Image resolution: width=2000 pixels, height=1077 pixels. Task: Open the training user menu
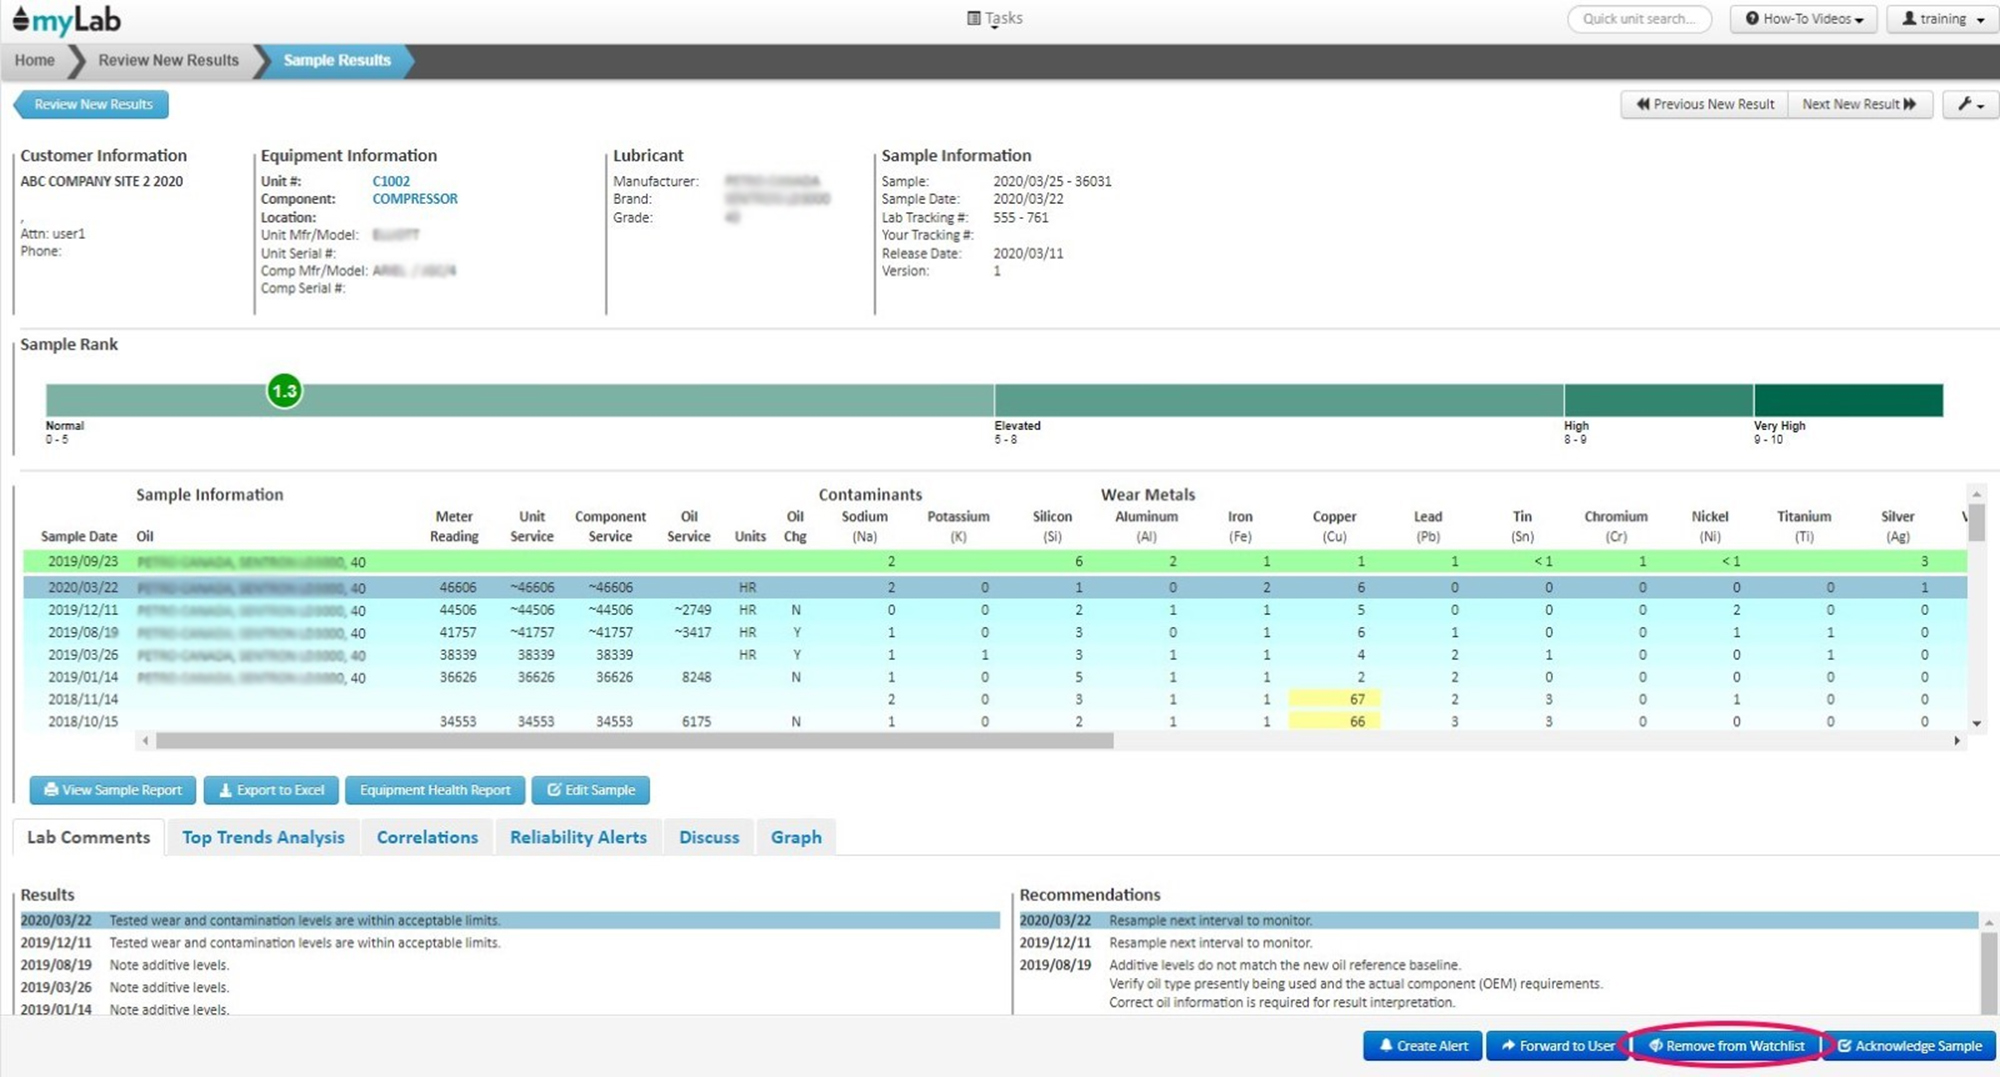click(1942, 19)
